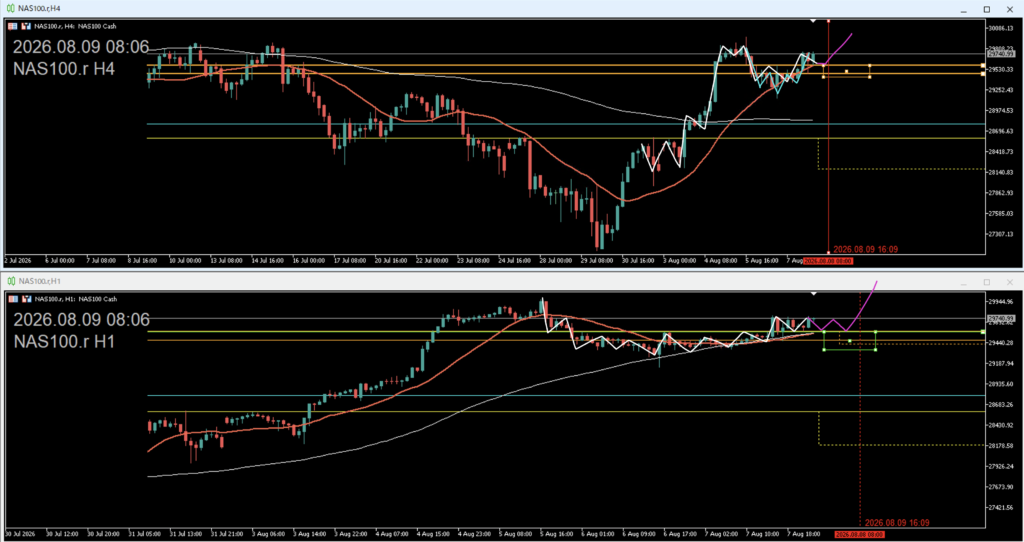
Task: Grab the chart shift triangle in H1 chart
Action: (813, 295)
